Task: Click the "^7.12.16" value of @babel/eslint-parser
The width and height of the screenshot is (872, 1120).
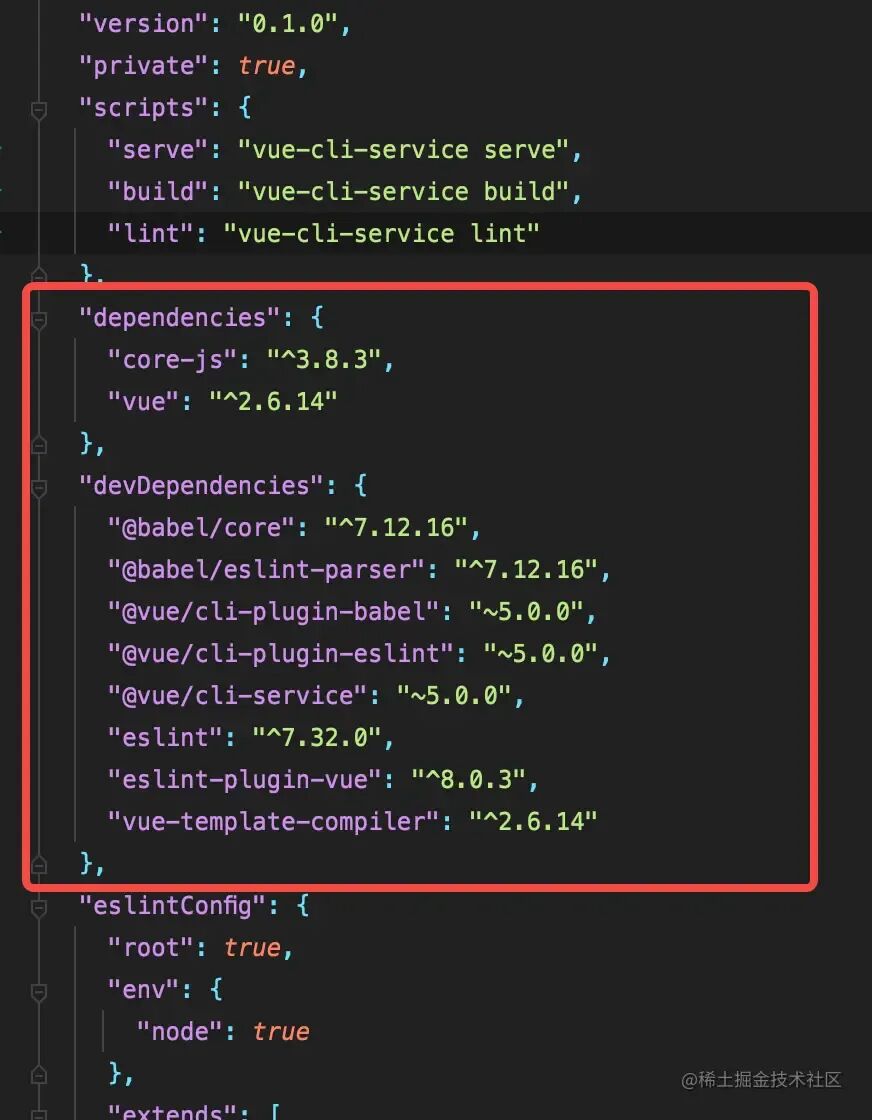Action: click(526, 570)
